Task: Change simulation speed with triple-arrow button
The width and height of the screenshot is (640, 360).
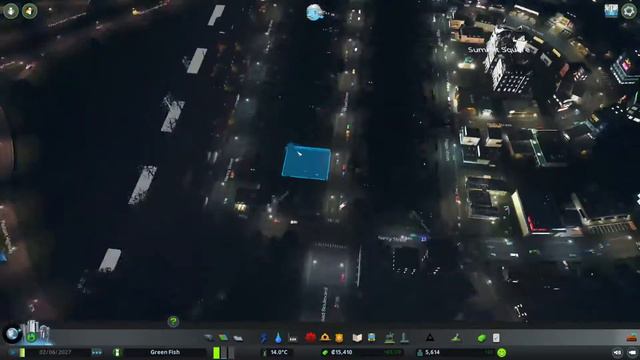Action: (97, 352)
